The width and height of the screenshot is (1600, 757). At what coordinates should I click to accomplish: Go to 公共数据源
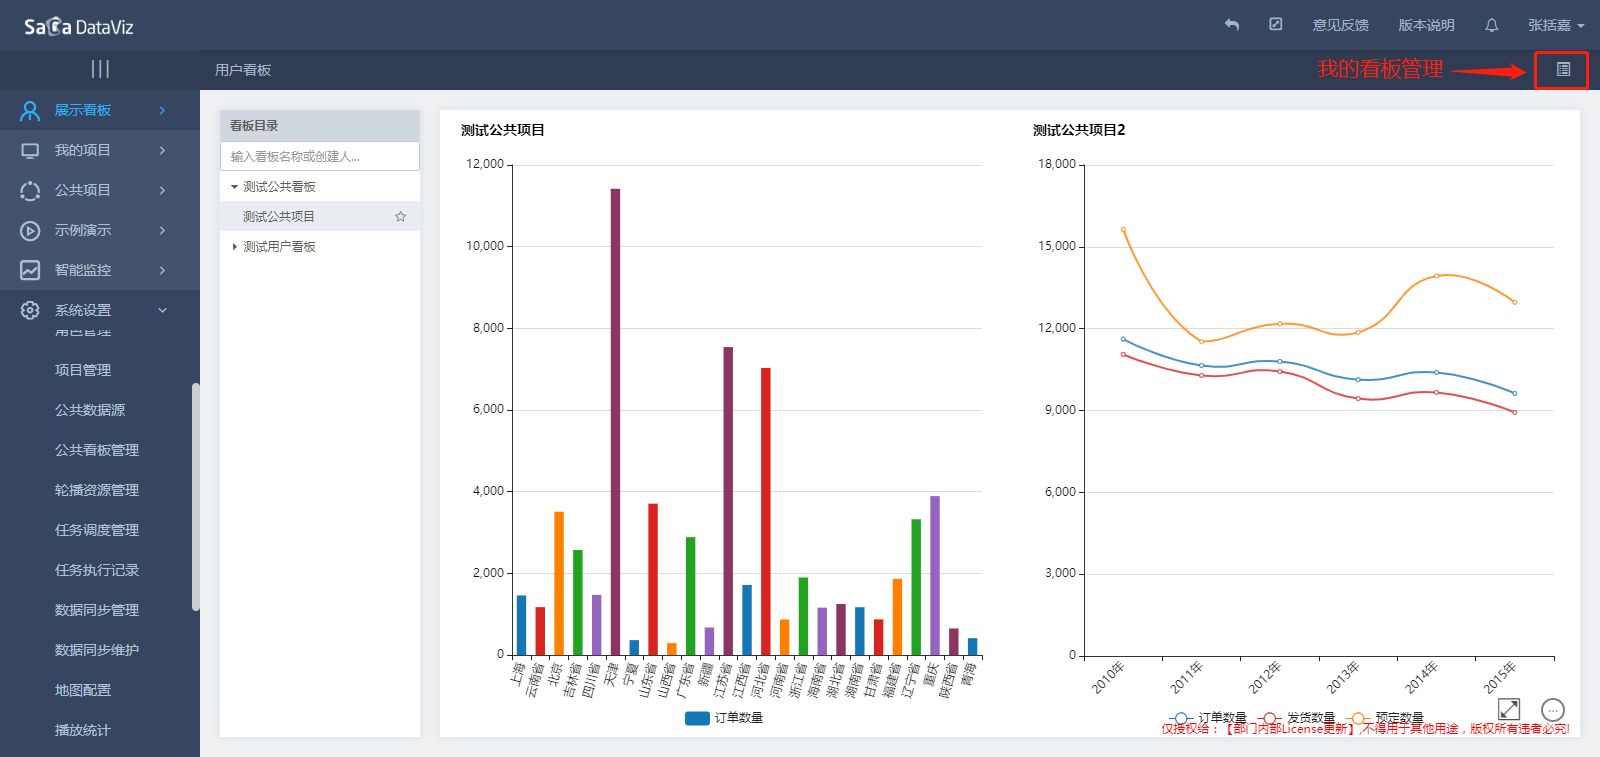pos(90,410)
